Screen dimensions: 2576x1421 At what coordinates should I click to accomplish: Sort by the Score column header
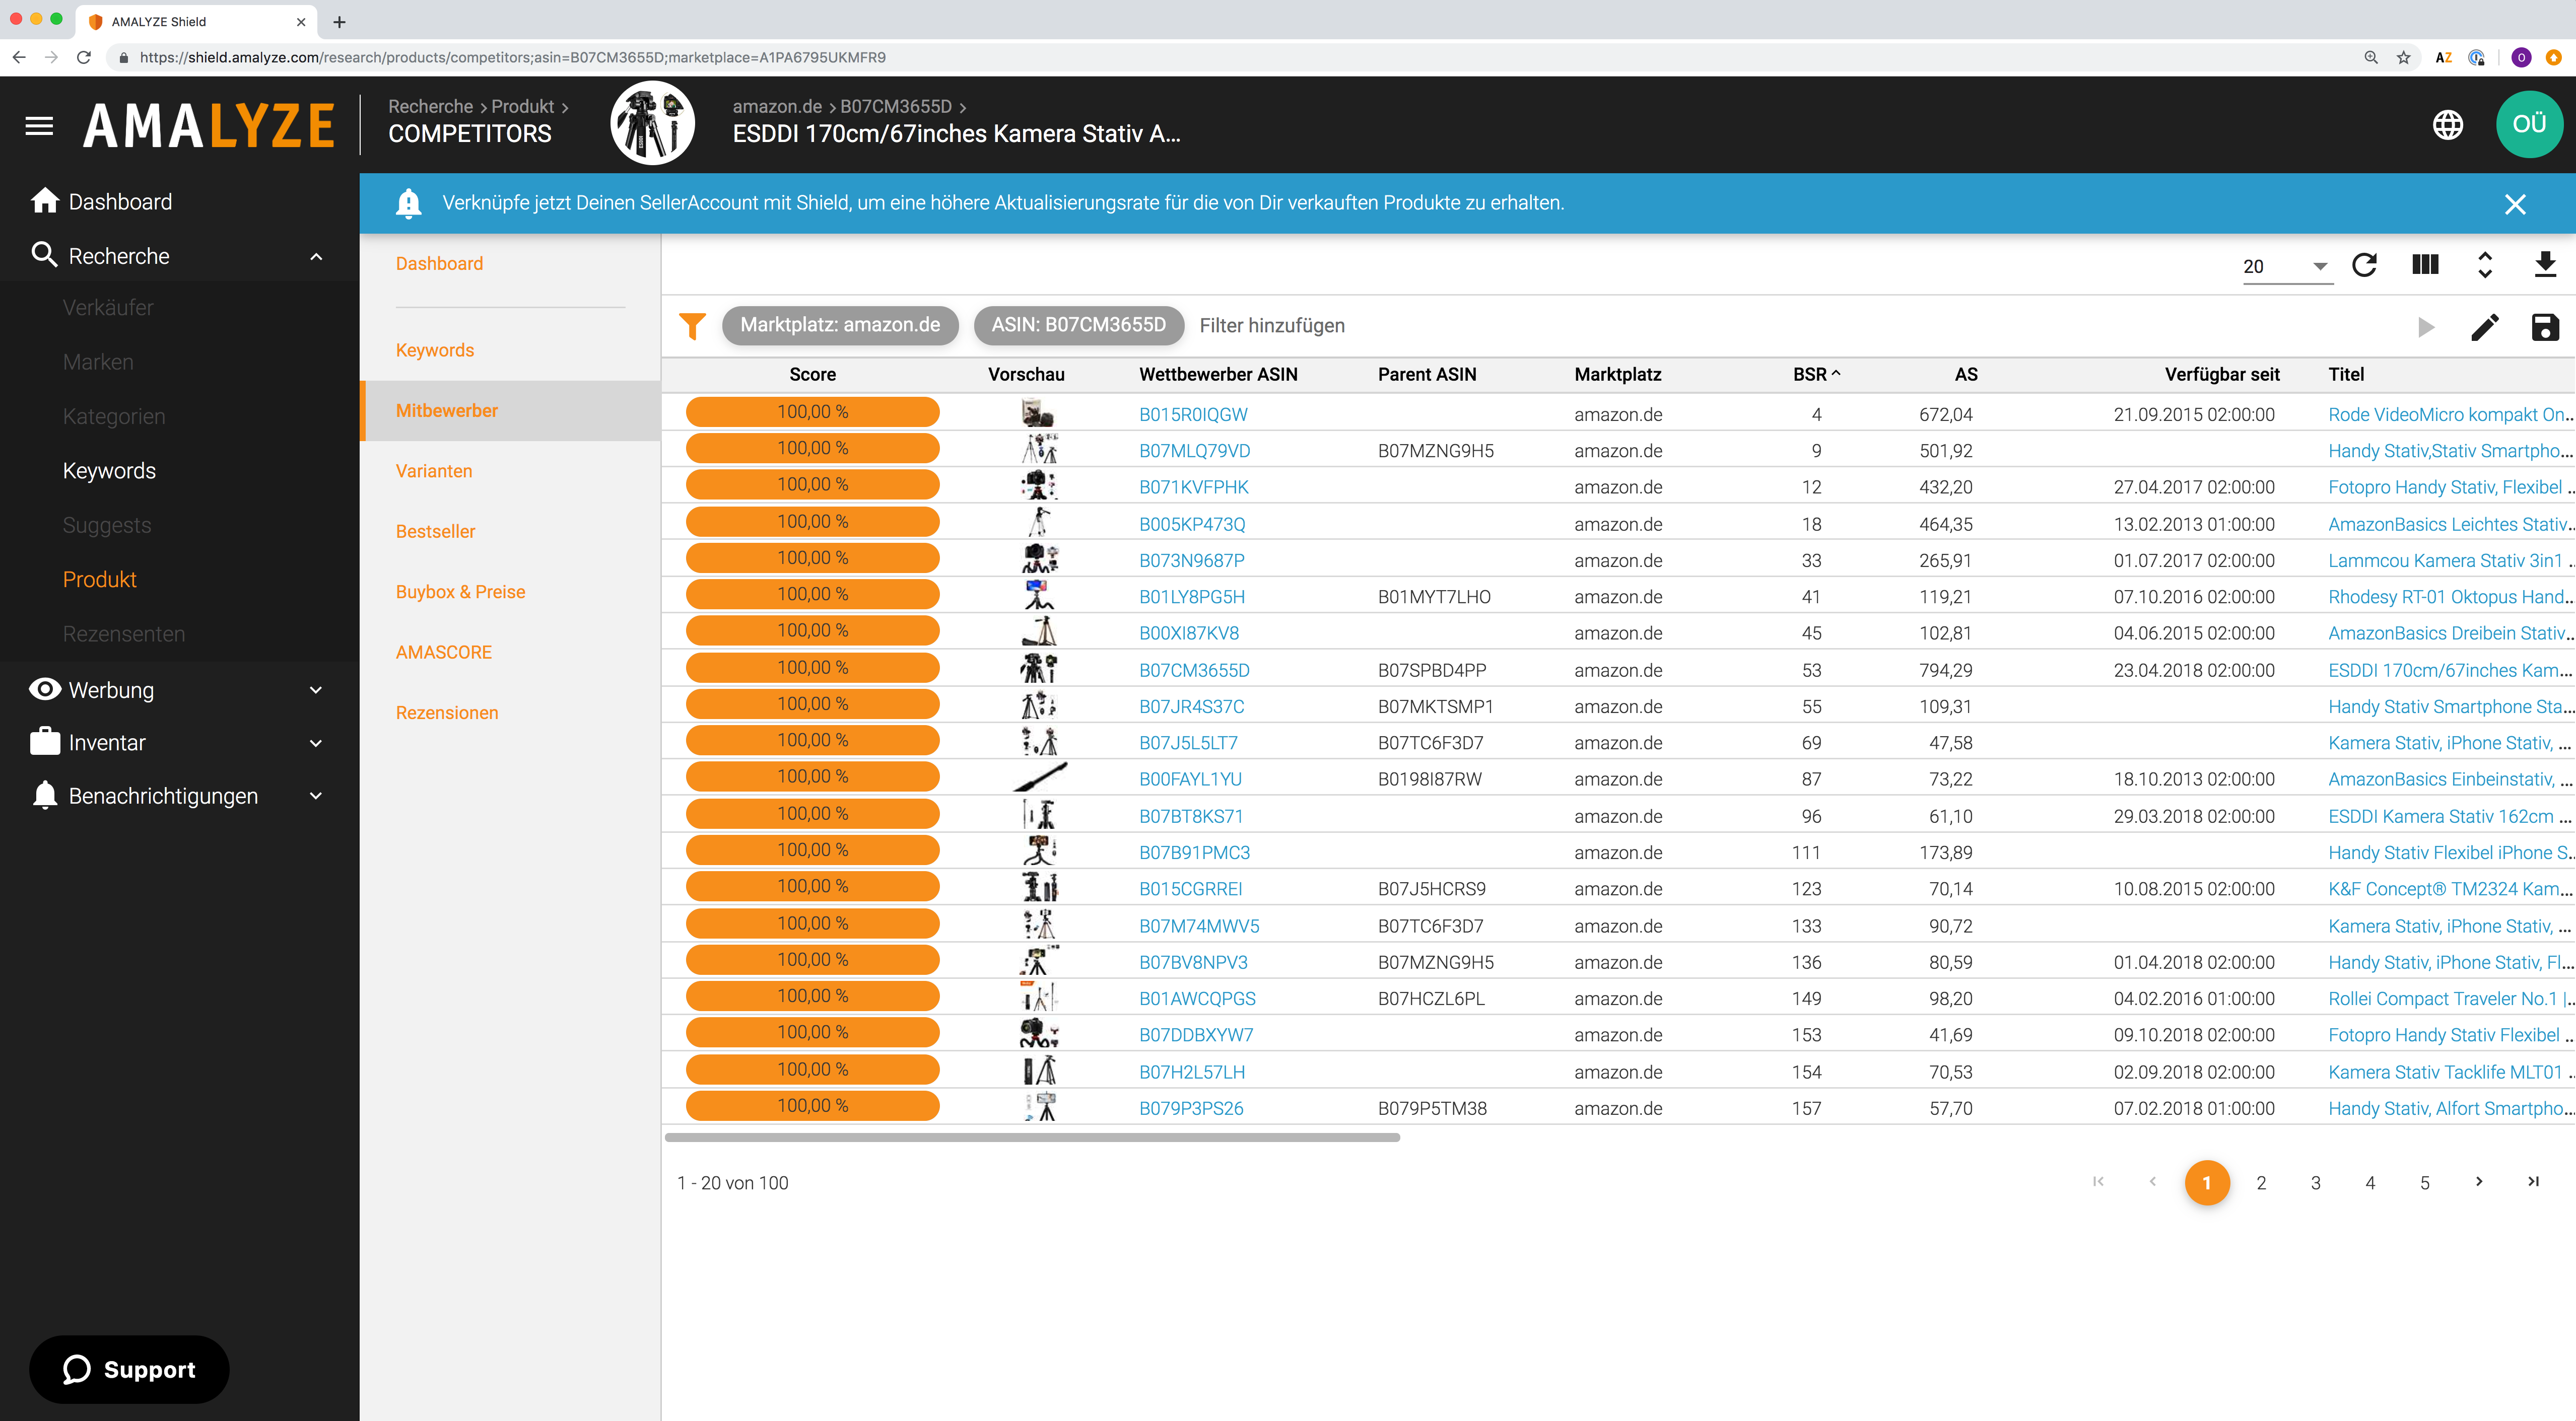(812, 374)
